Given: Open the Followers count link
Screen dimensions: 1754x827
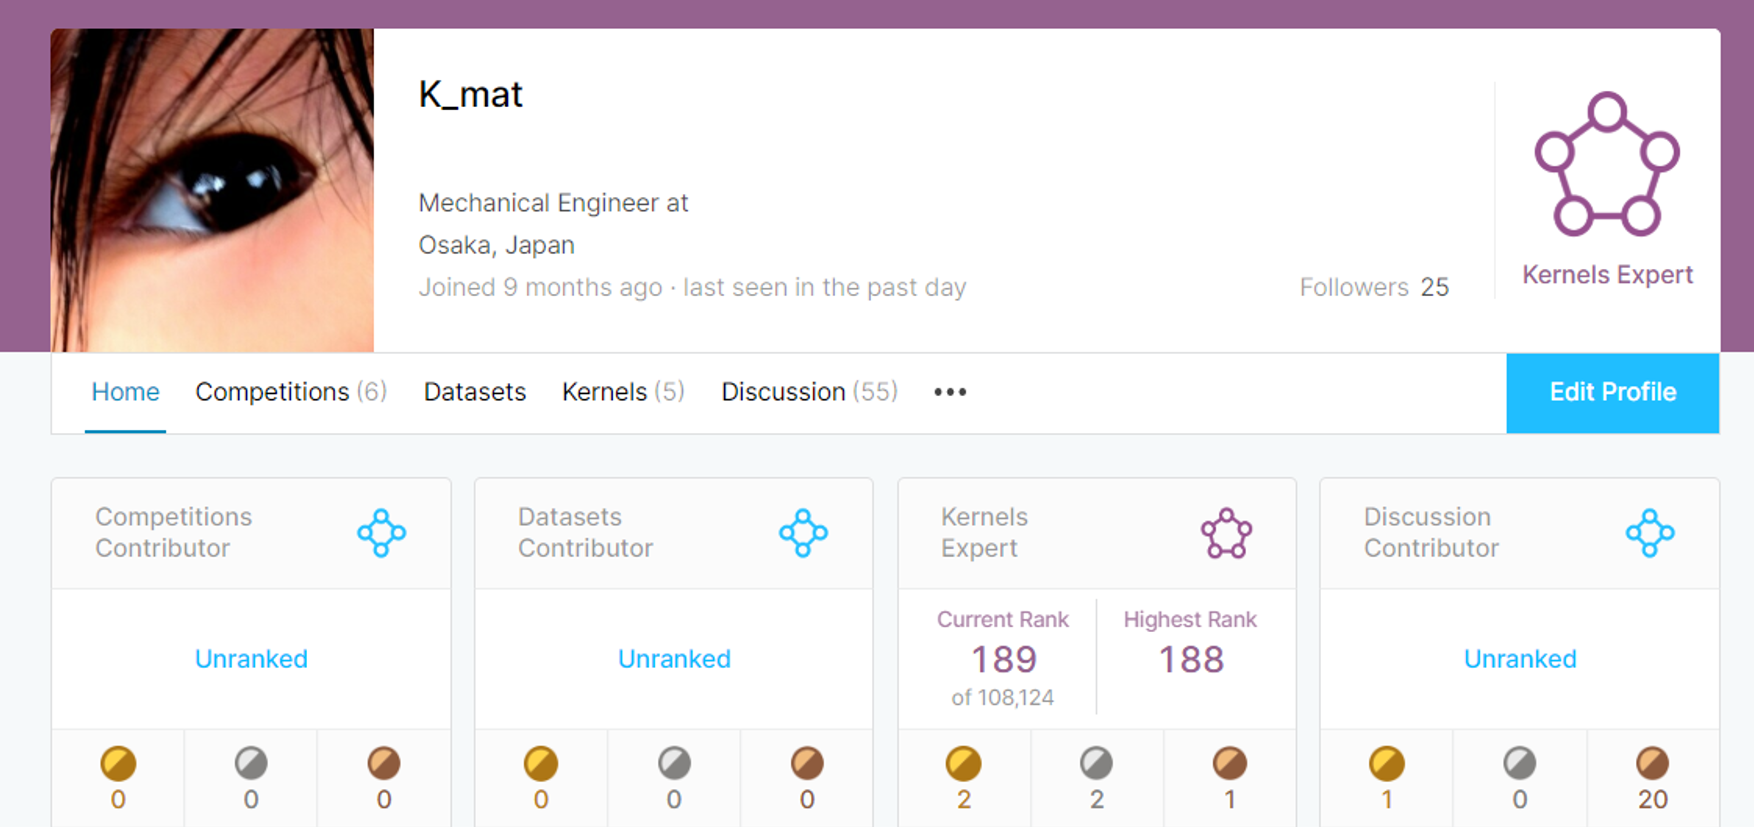Looking at the screenshot, I should click(x=1374, y=288).
